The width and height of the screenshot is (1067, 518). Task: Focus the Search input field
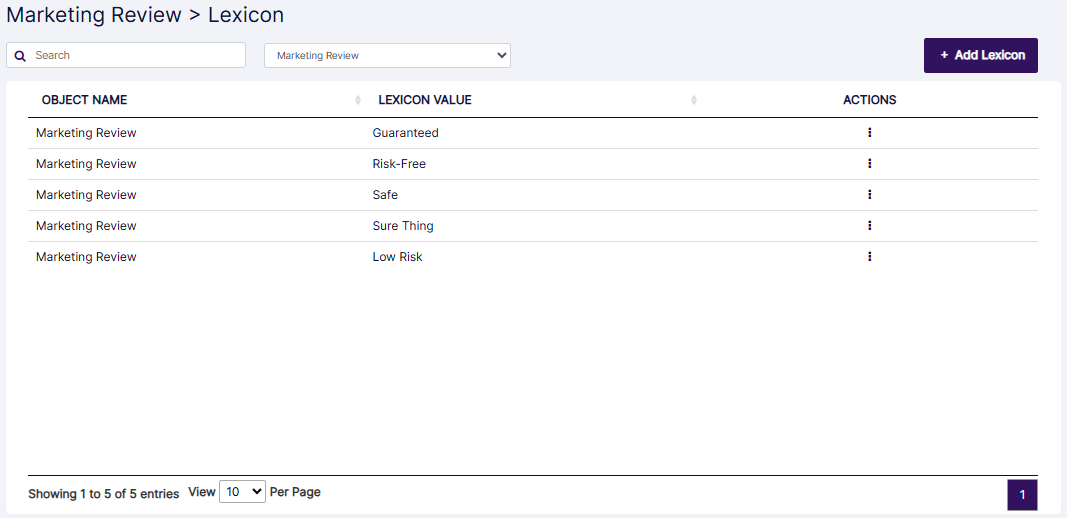pos(126,55)
